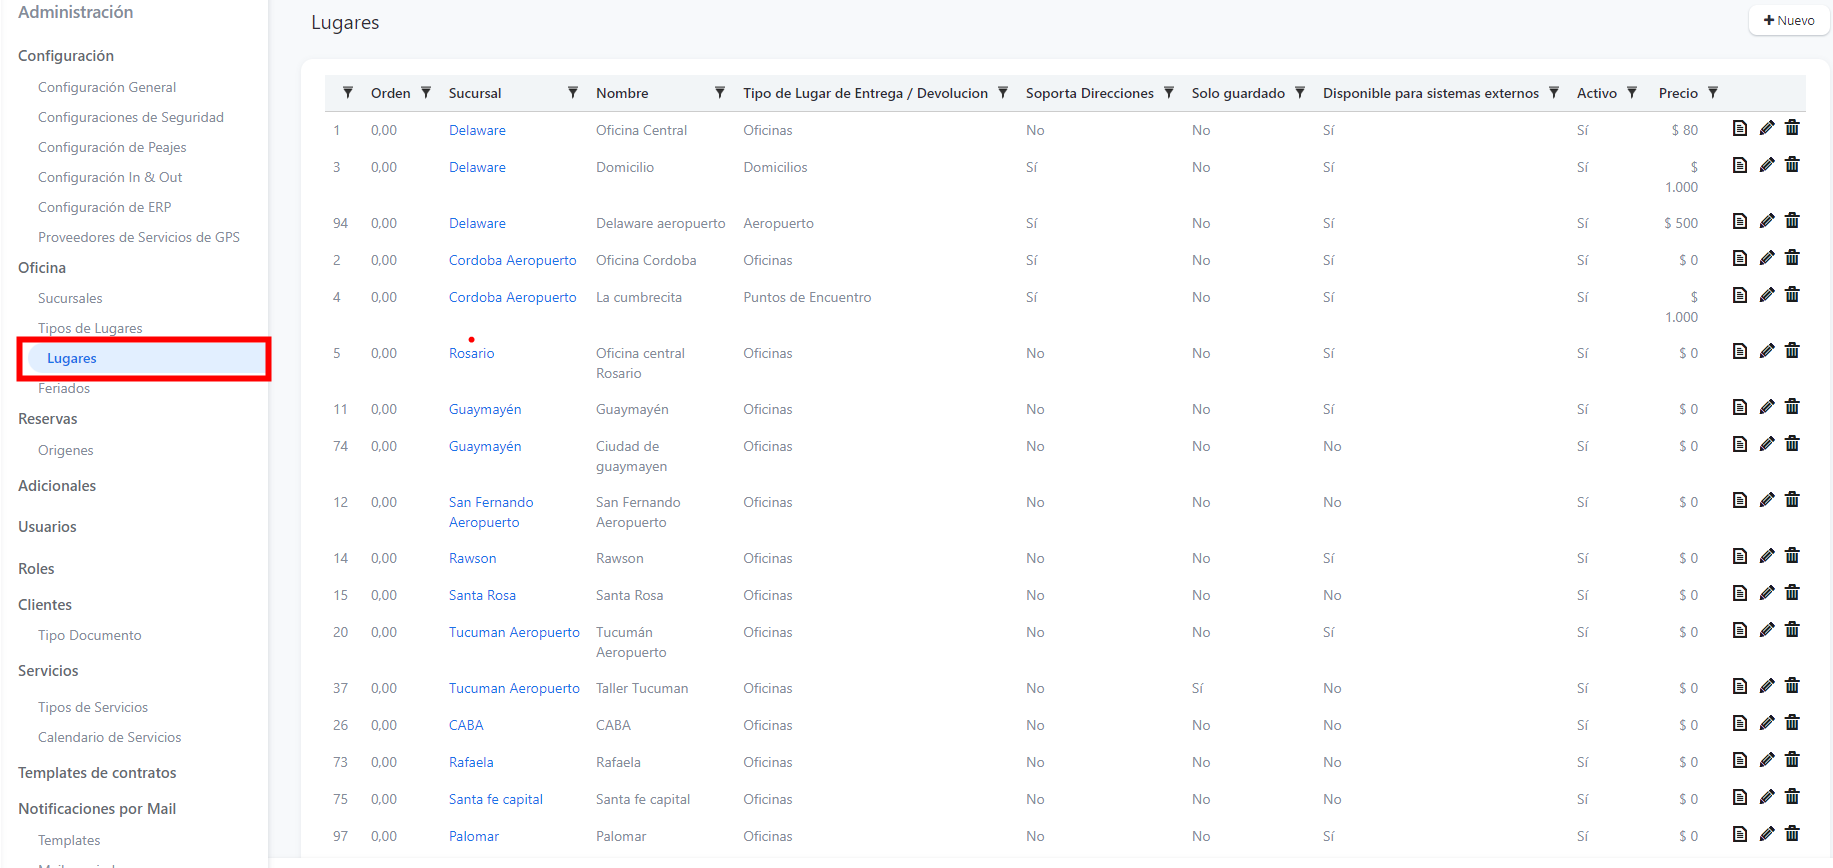The width and height of the screenshot is (1833, 868).
Task: Delete the La cumbrecita place
Action: point(1792,295)
